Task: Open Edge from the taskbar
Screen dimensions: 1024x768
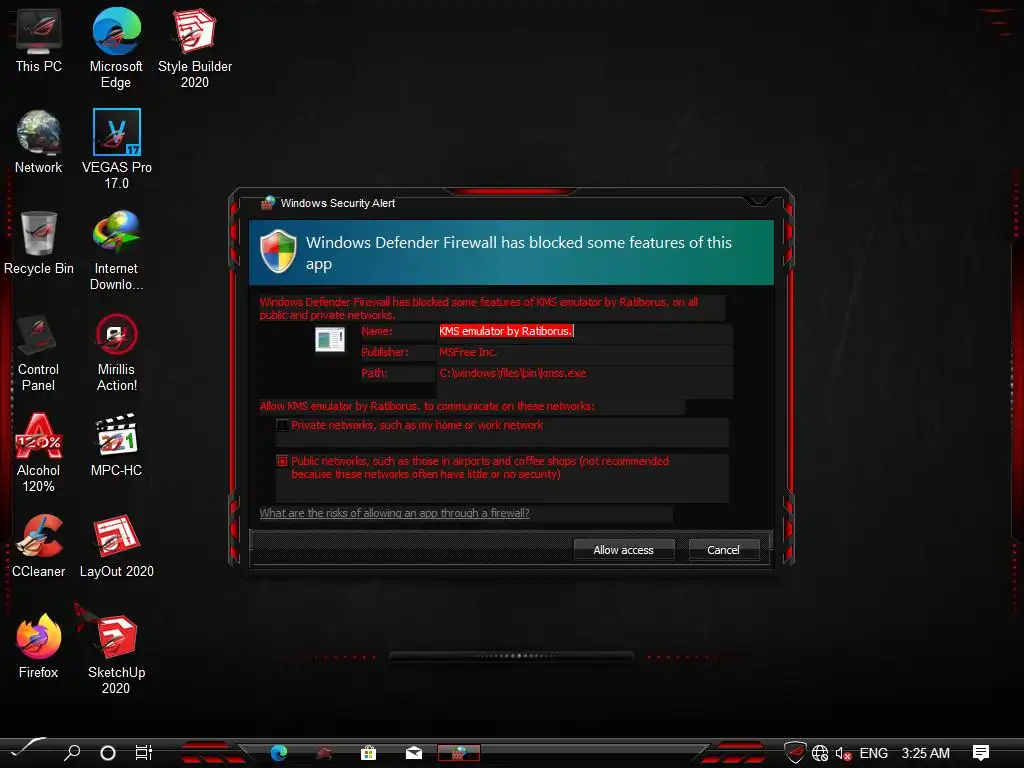Action: coord(279,753)
